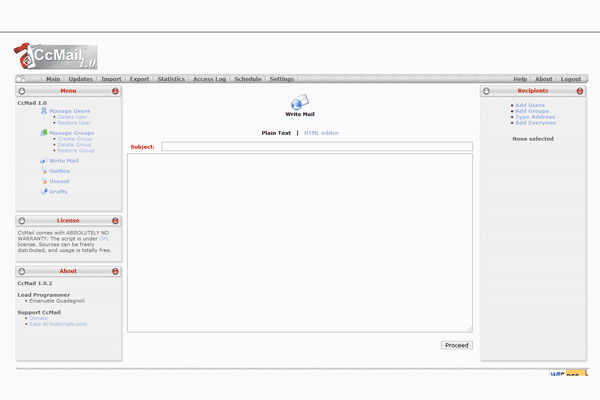Collapse the License panel with red button
The height and width of the screenshot is (400, 600).
pyautogui.click(x=115, y=221)
